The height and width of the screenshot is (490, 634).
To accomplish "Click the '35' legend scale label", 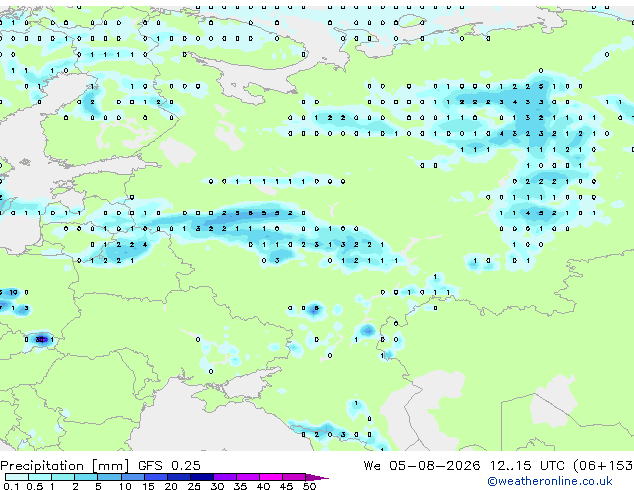I will click(240, 486).
